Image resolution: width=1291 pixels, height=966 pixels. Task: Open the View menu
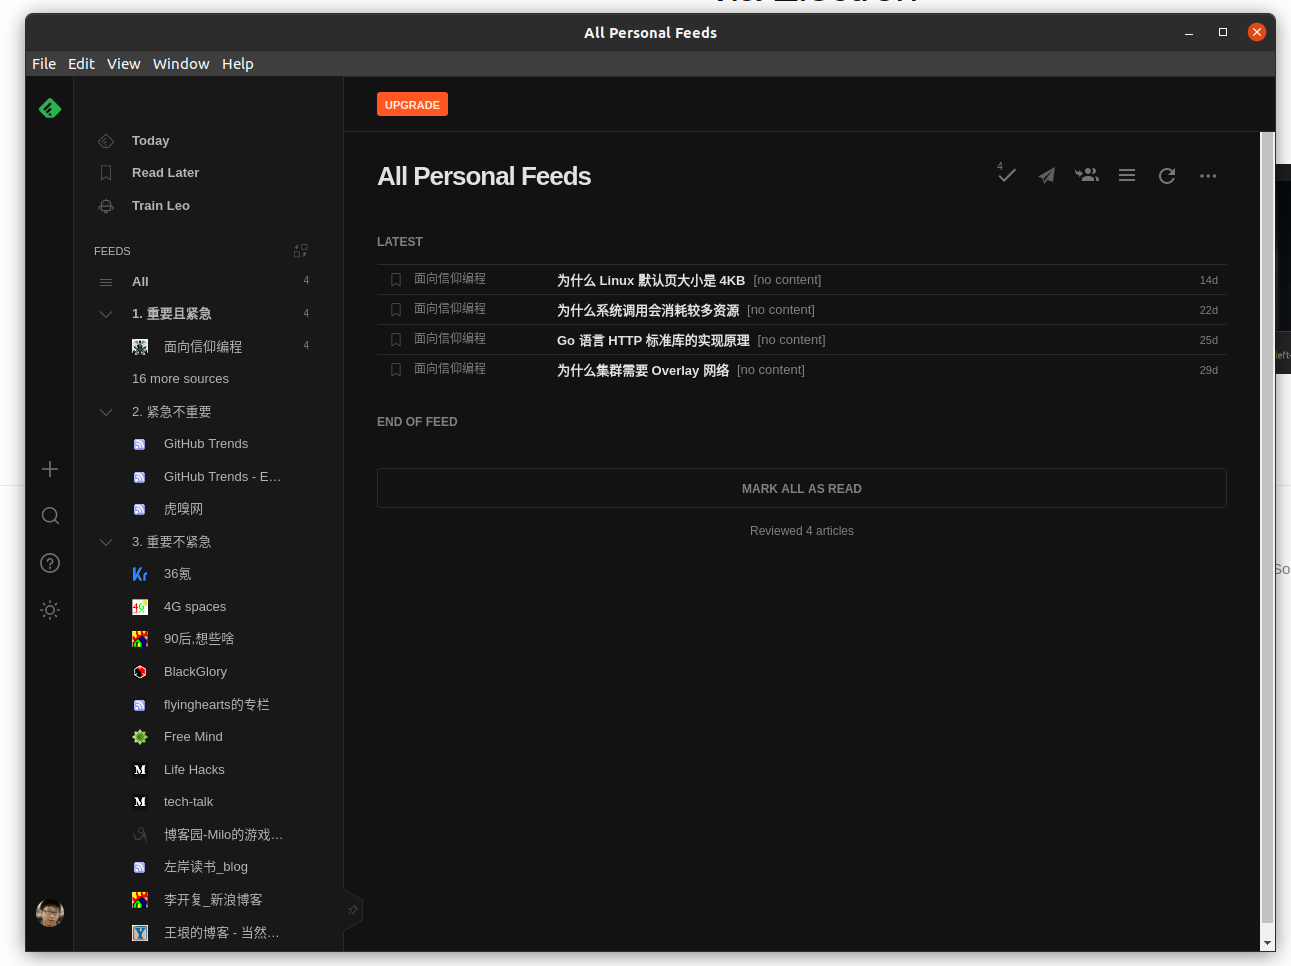tap(124, 64)
